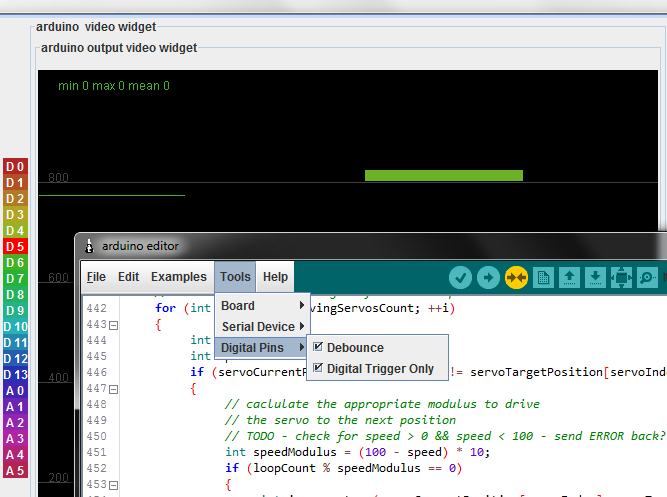Click the save sketch down-arrow icon
The height and width of the screenshot is (497, 667).
595,278
